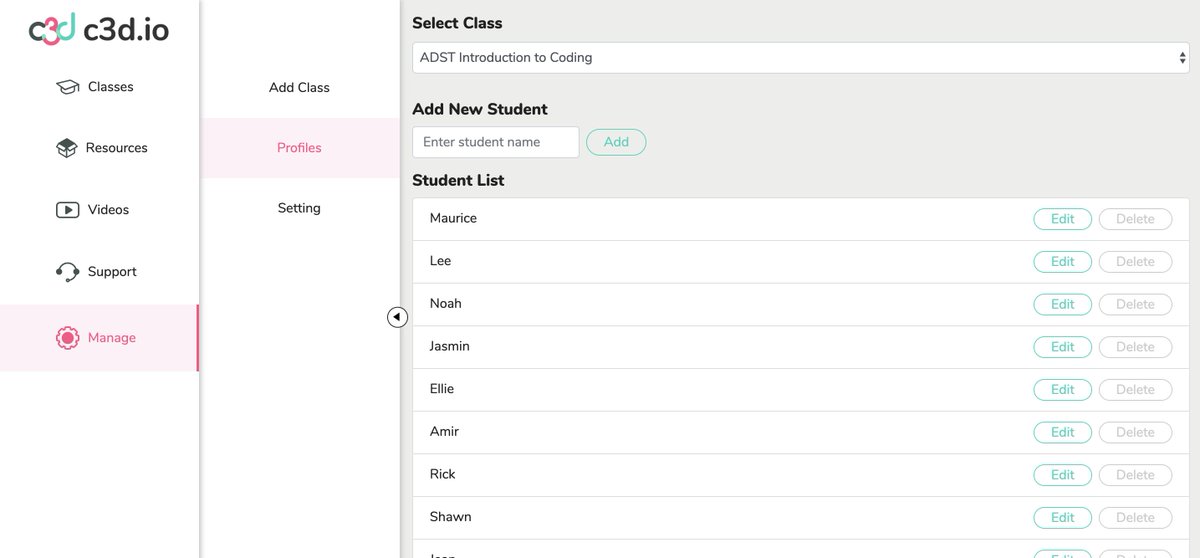Open Classes in the sidebar
Screen dimensions: 1200x558
[99, 87]
